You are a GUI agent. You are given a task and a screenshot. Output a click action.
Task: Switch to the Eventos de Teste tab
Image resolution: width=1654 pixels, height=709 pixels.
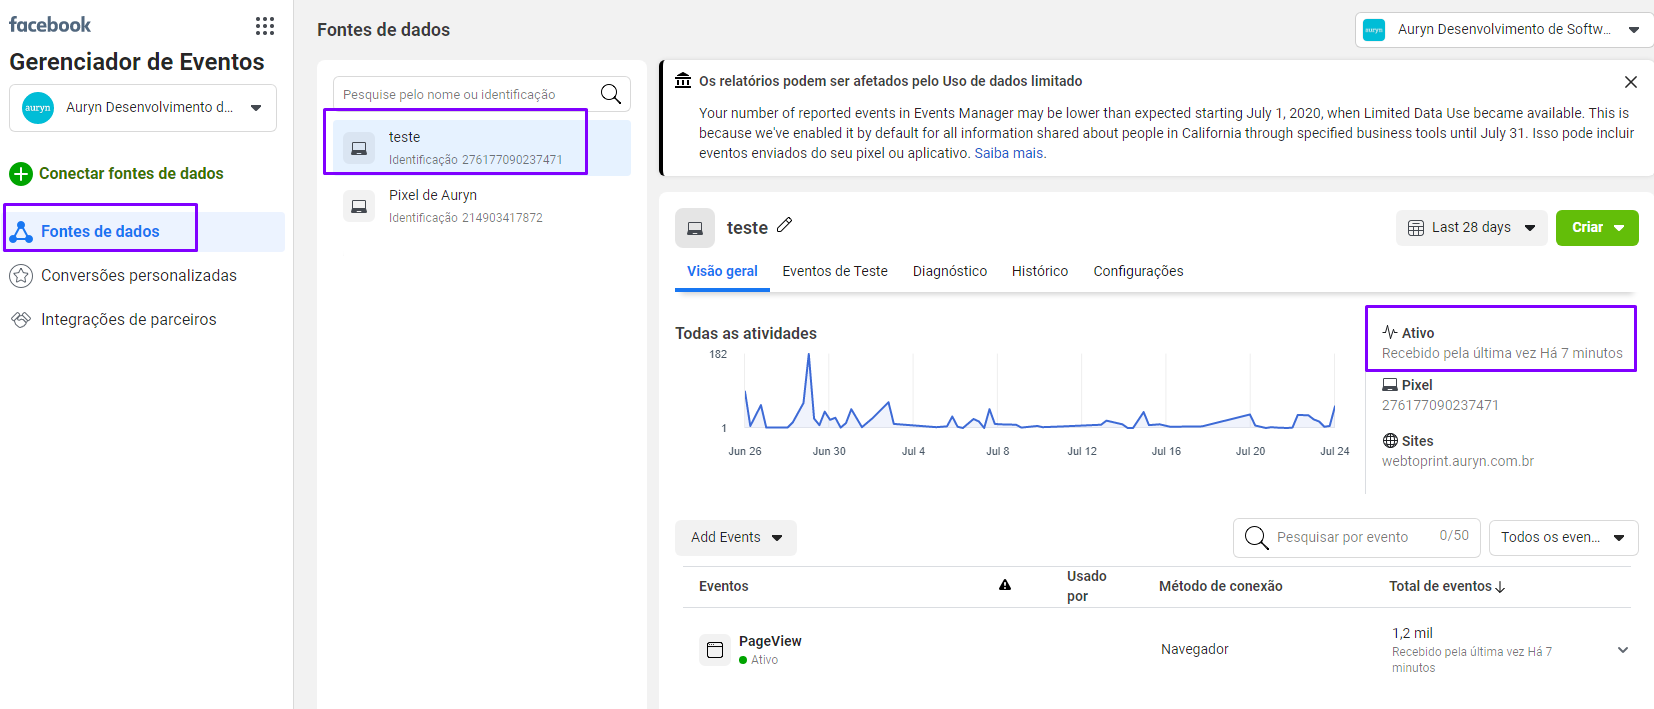835,271
